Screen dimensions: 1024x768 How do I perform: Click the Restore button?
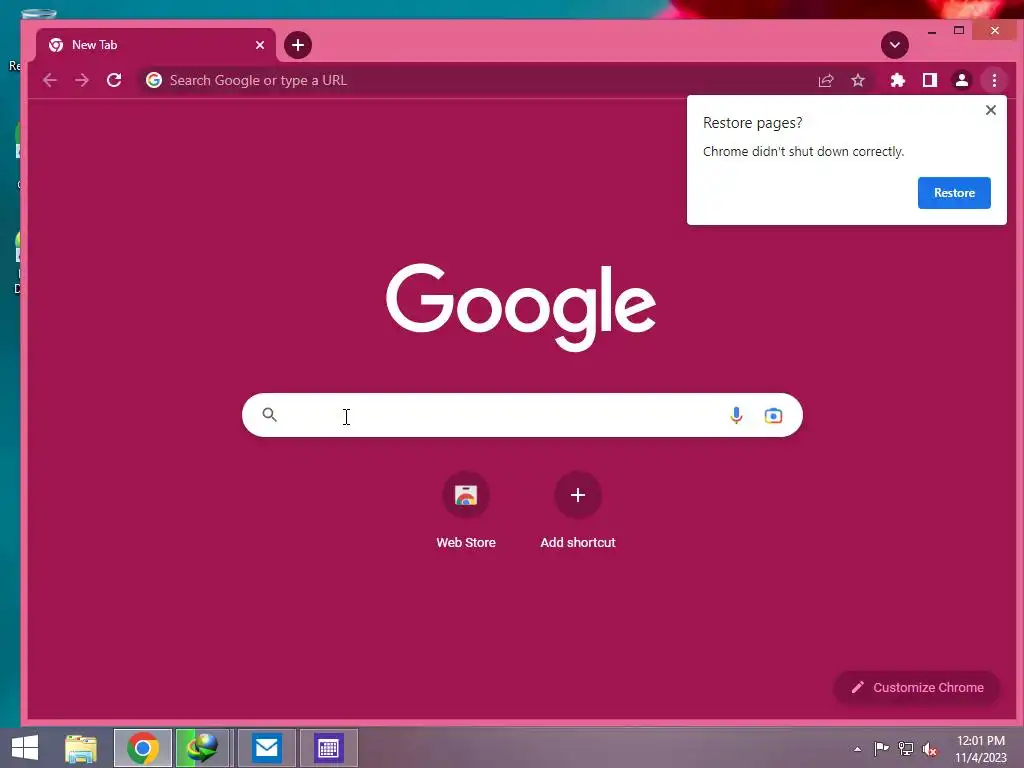[954, 193]
